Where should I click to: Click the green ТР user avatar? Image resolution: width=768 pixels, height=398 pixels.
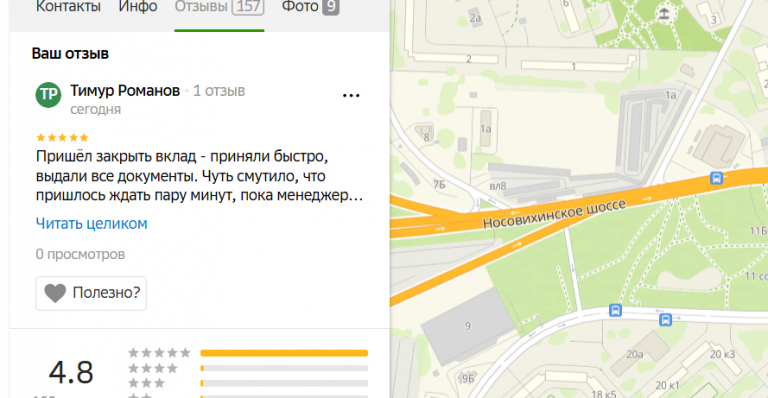[x=48, y=94]
